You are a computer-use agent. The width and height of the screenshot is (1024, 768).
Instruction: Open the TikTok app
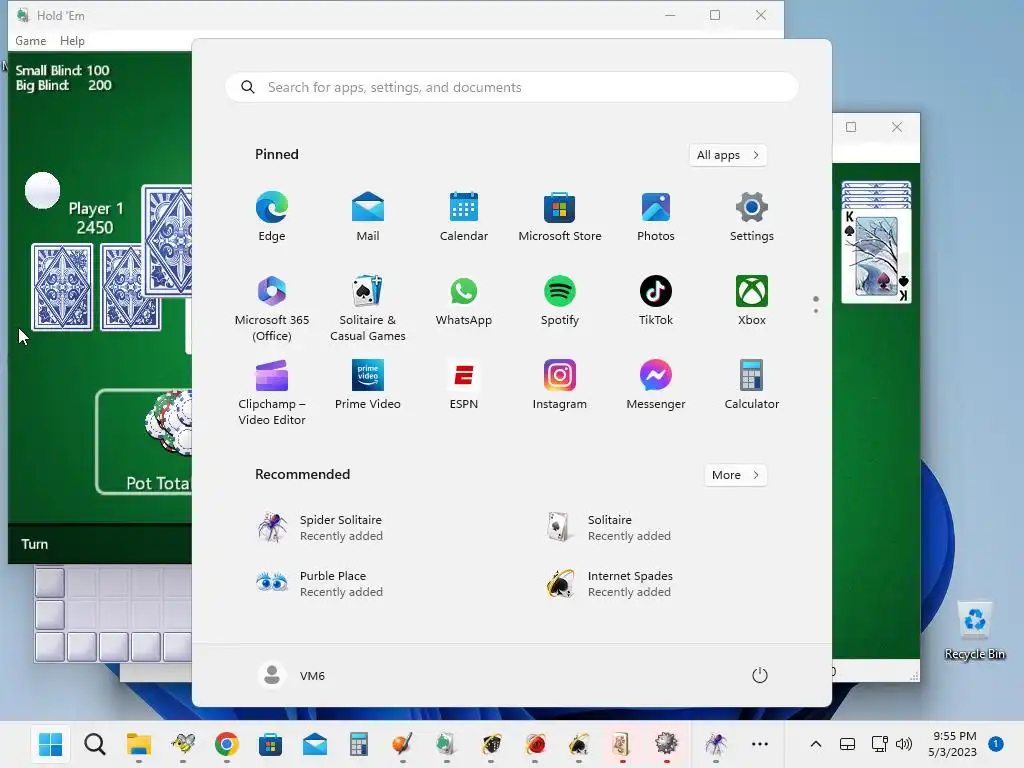coord(656,301)
